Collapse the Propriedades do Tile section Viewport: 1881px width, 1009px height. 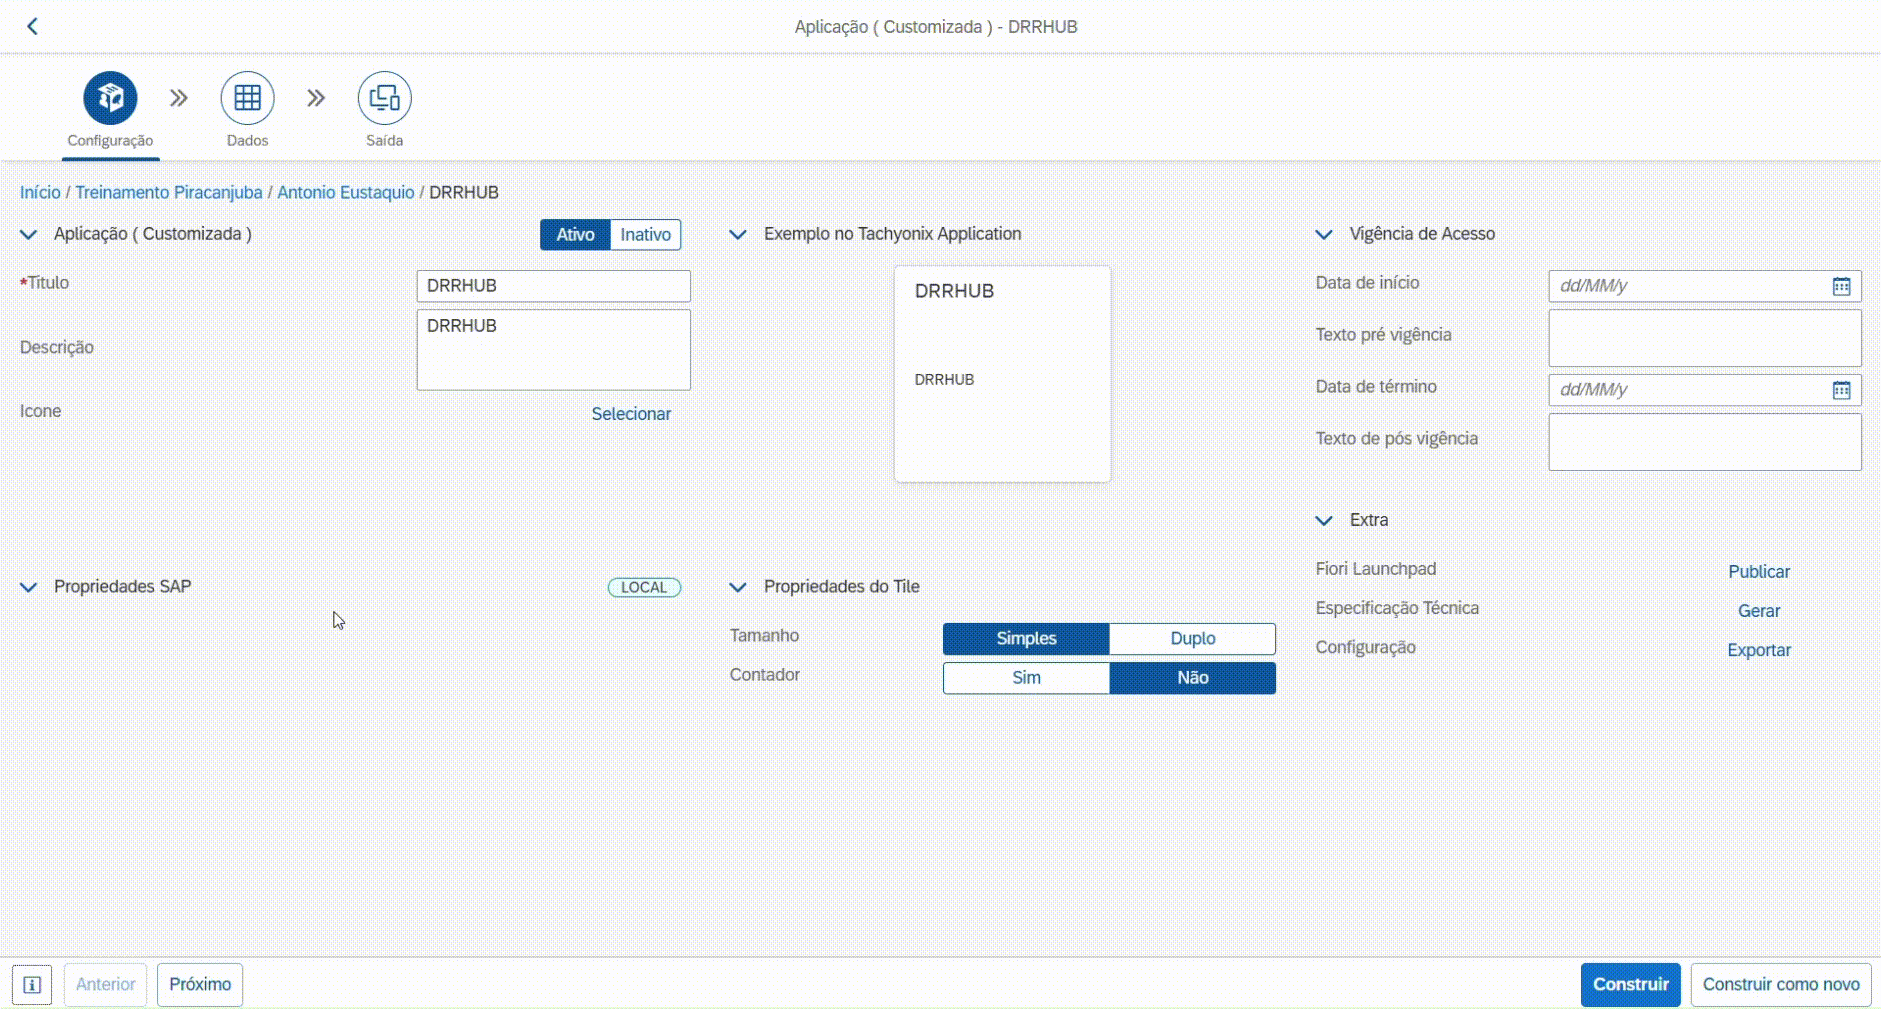(x=738, y=588)
